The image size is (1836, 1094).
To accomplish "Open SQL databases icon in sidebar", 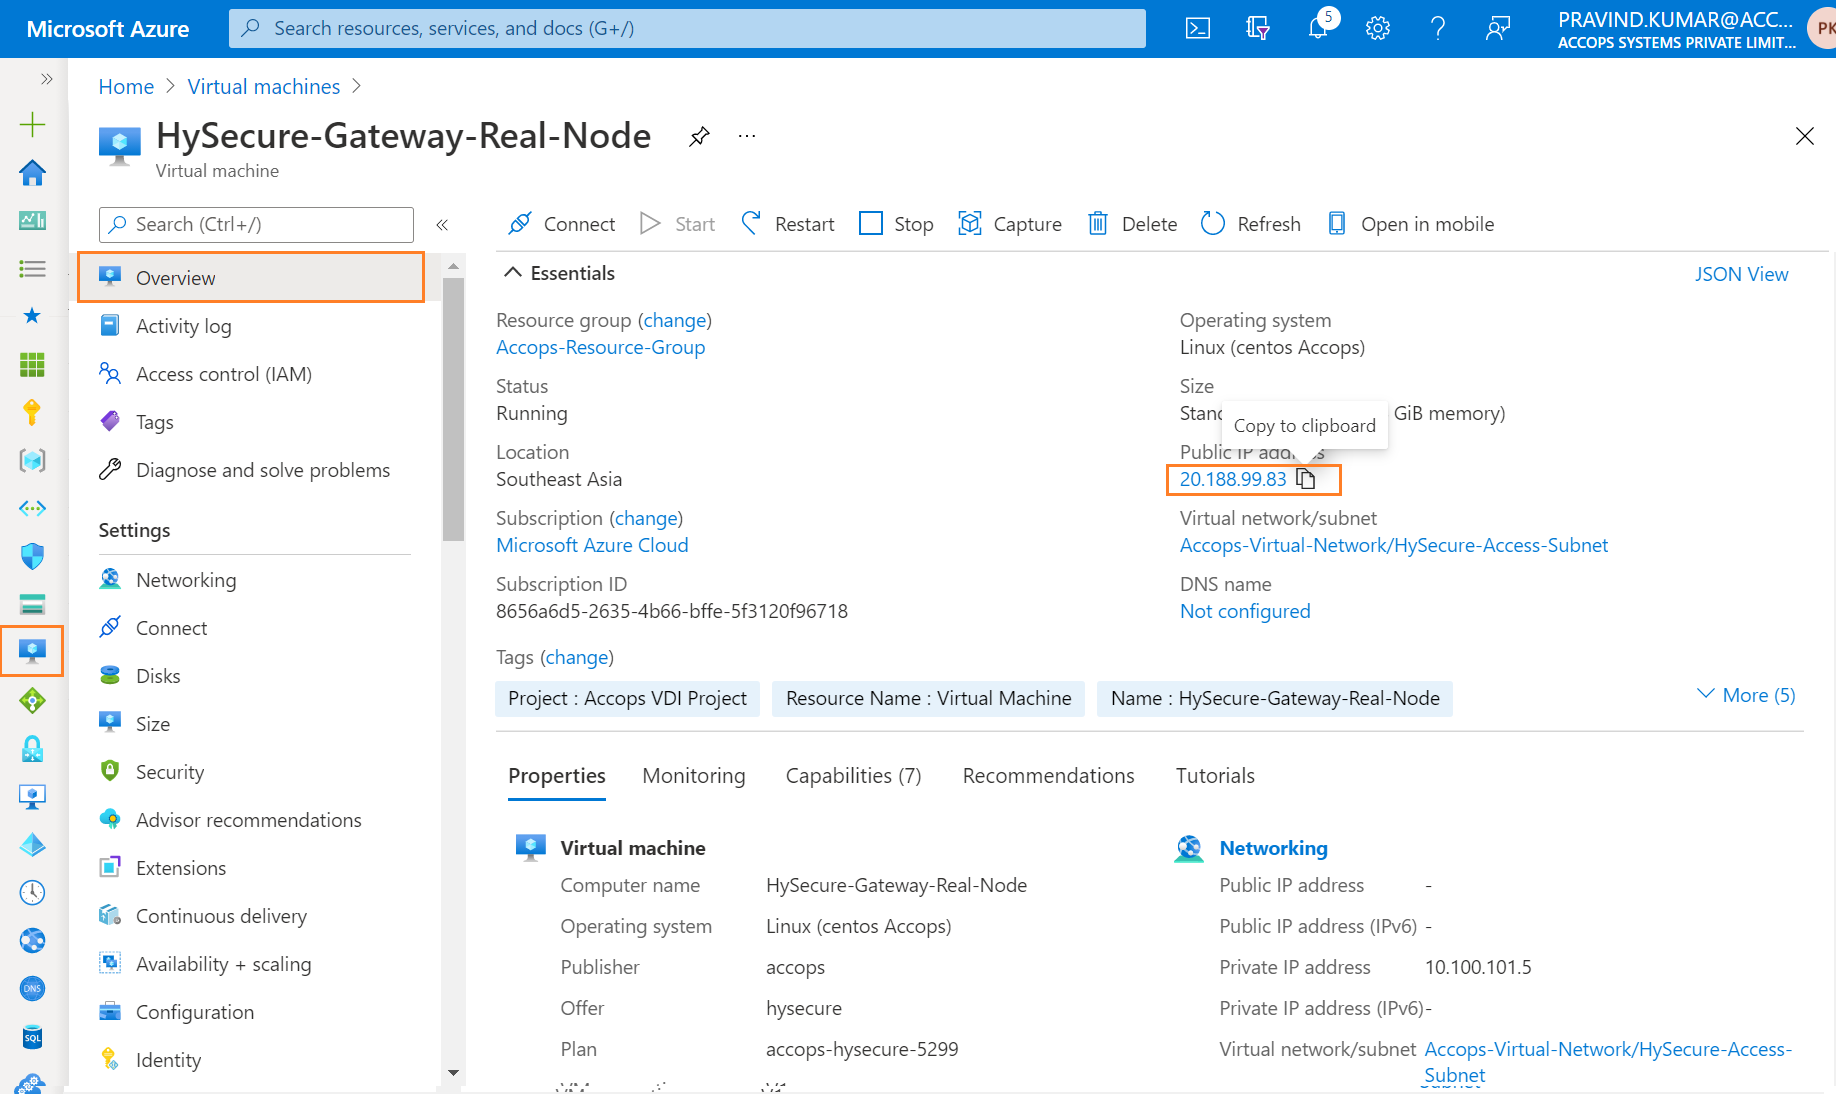I will point(32,1036).
